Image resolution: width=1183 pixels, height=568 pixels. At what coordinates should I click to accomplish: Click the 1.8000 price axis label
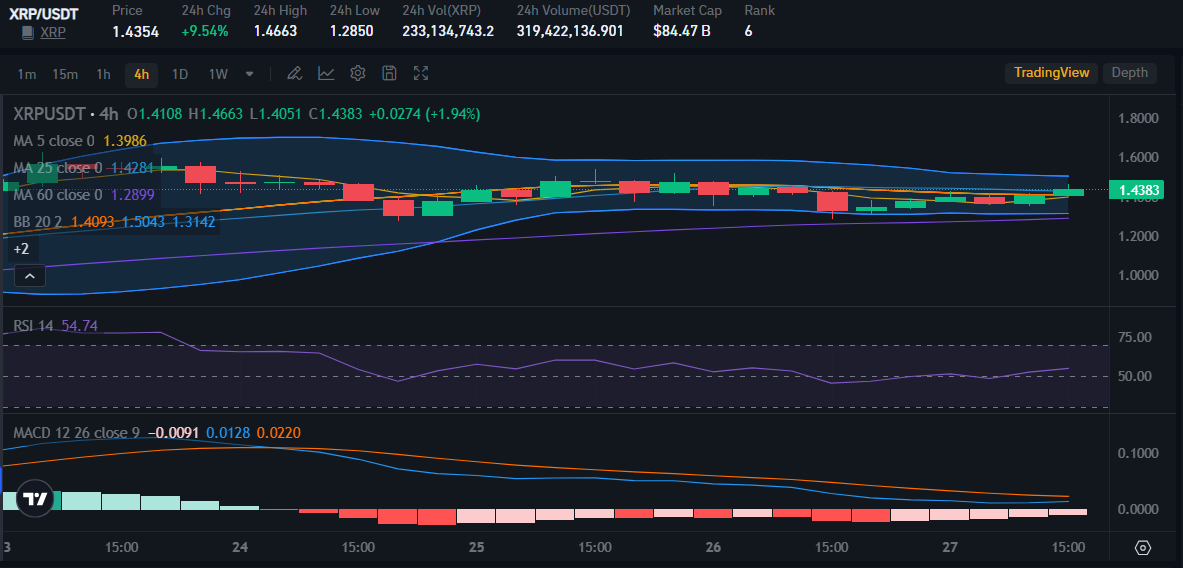1138,118
